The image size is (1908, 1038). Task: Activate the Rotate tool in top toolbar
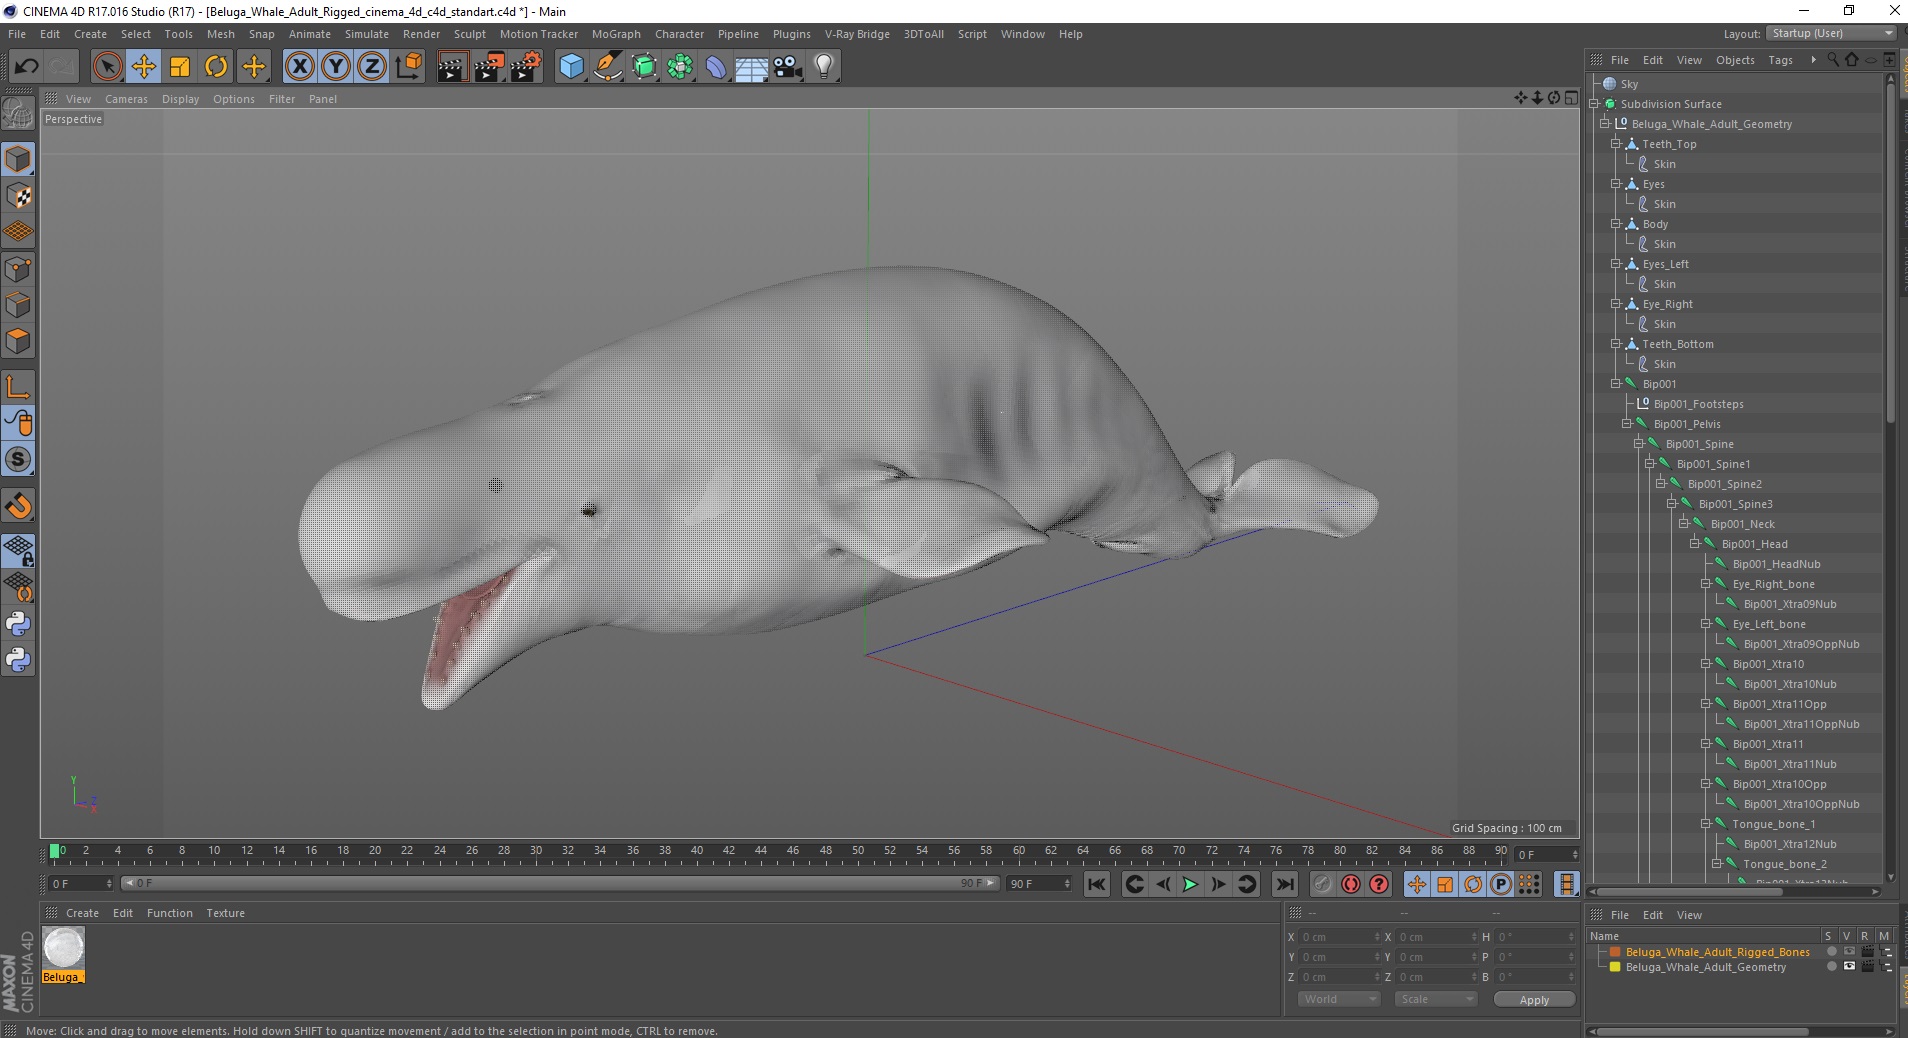point(216,67)
